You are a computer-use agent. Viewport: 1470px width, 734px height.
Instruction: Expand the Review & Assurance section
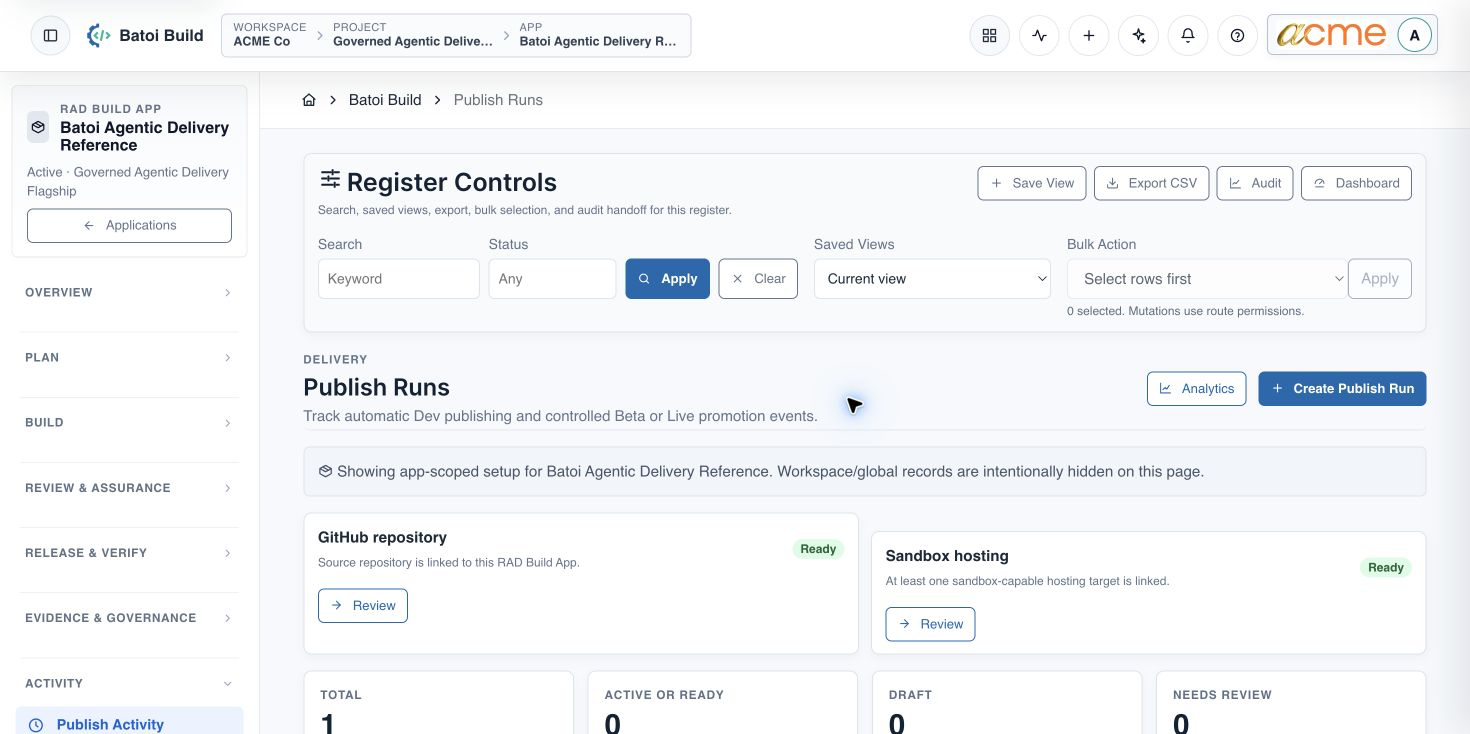pyautogui.click(x=129, y=488)
